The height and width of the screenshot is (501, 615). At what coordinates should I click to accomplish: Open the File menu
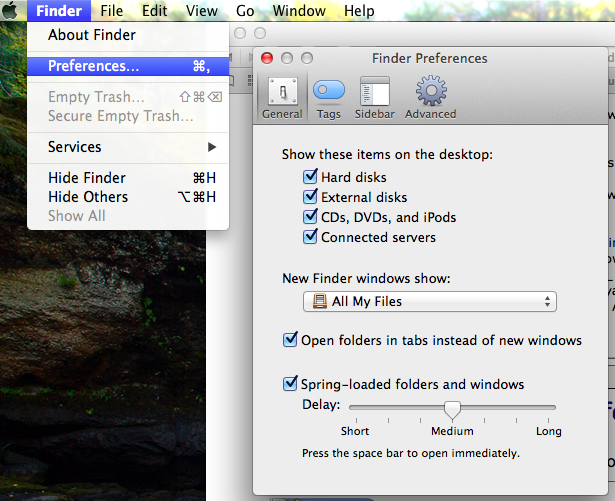pyautogui.click(x=111, y=11)
